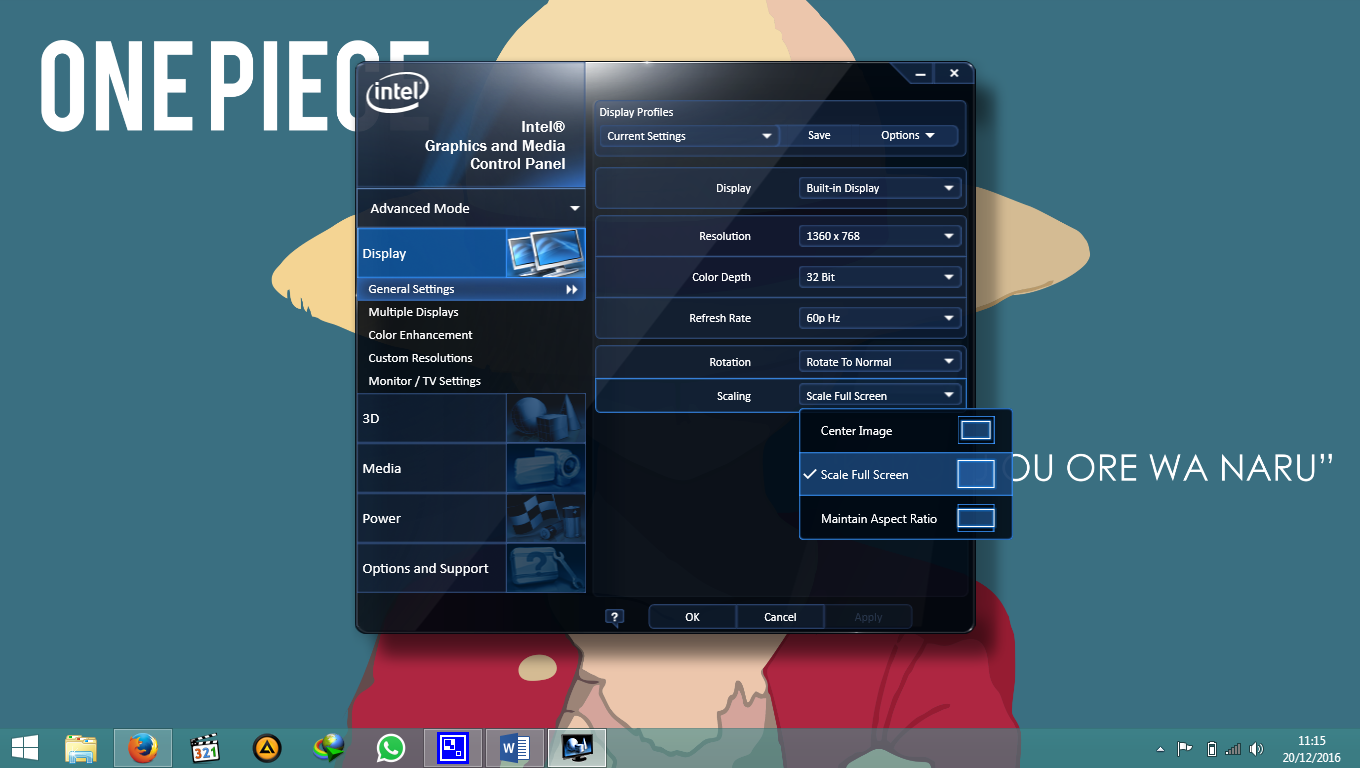Open AIMP player from the taskbar
The image size is (1360, 768).
[267, 748]
